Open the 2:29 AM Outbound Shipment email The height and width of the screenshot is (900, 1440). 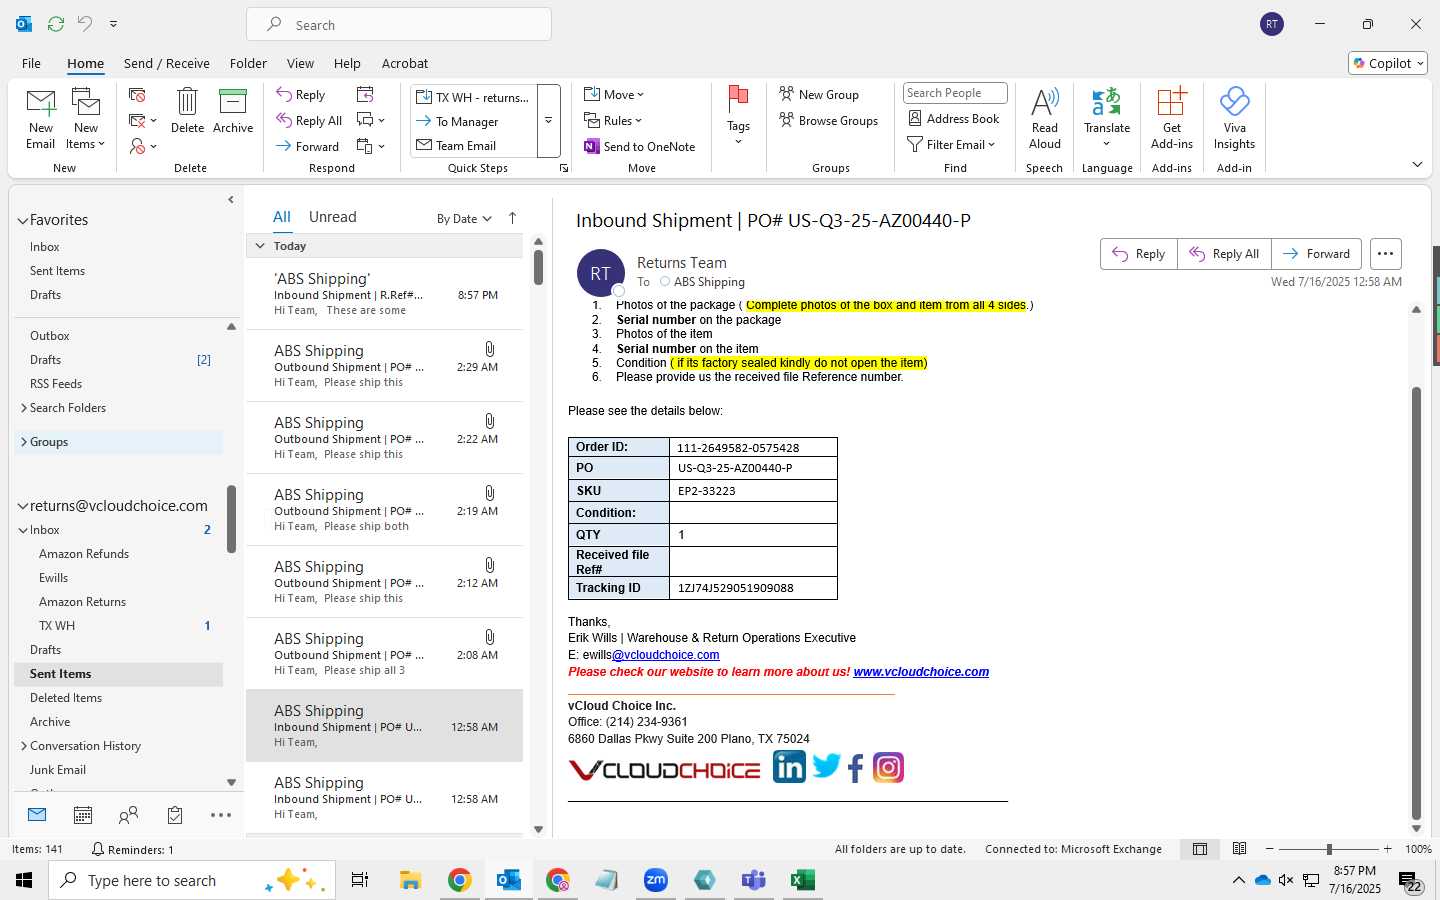385,366
